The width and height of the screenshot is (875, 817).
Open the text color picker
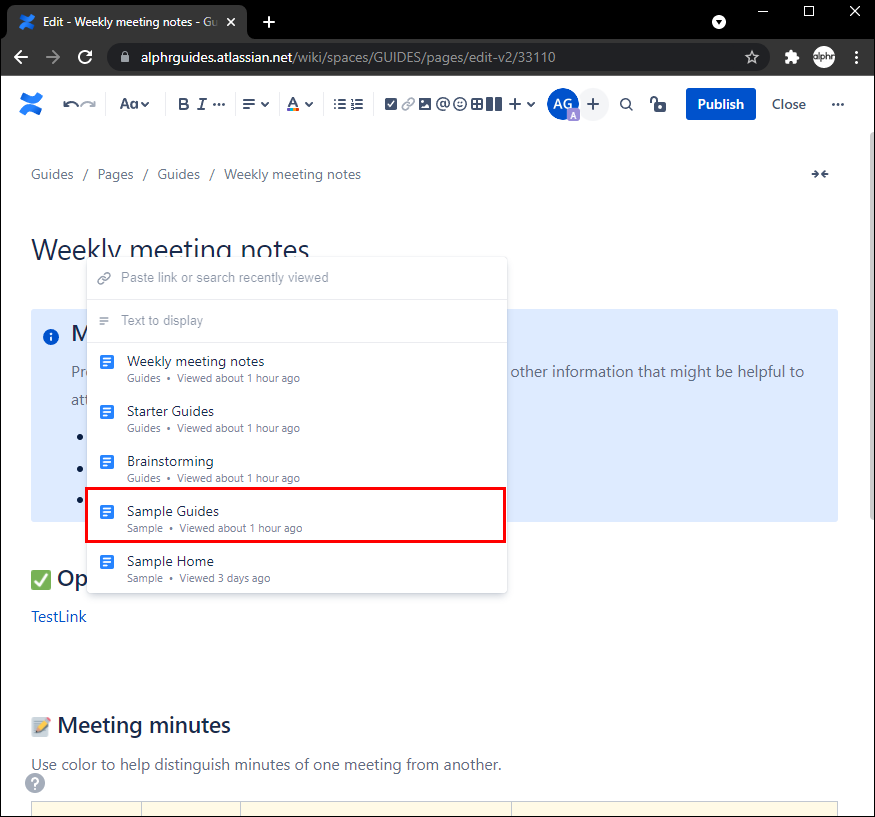click(300, 104)
